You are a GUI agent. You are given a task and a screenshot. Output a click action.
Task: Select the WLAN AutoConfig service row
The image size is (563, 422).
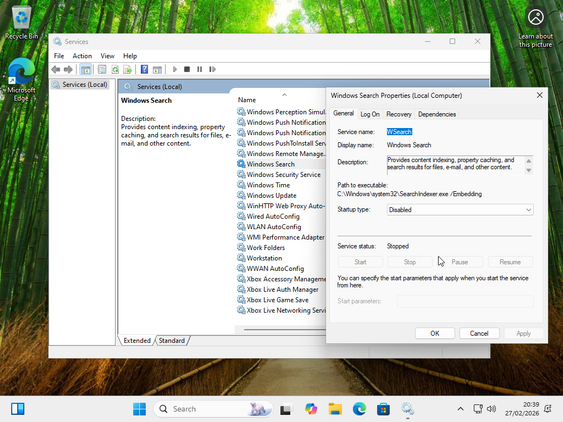[281, 227]
